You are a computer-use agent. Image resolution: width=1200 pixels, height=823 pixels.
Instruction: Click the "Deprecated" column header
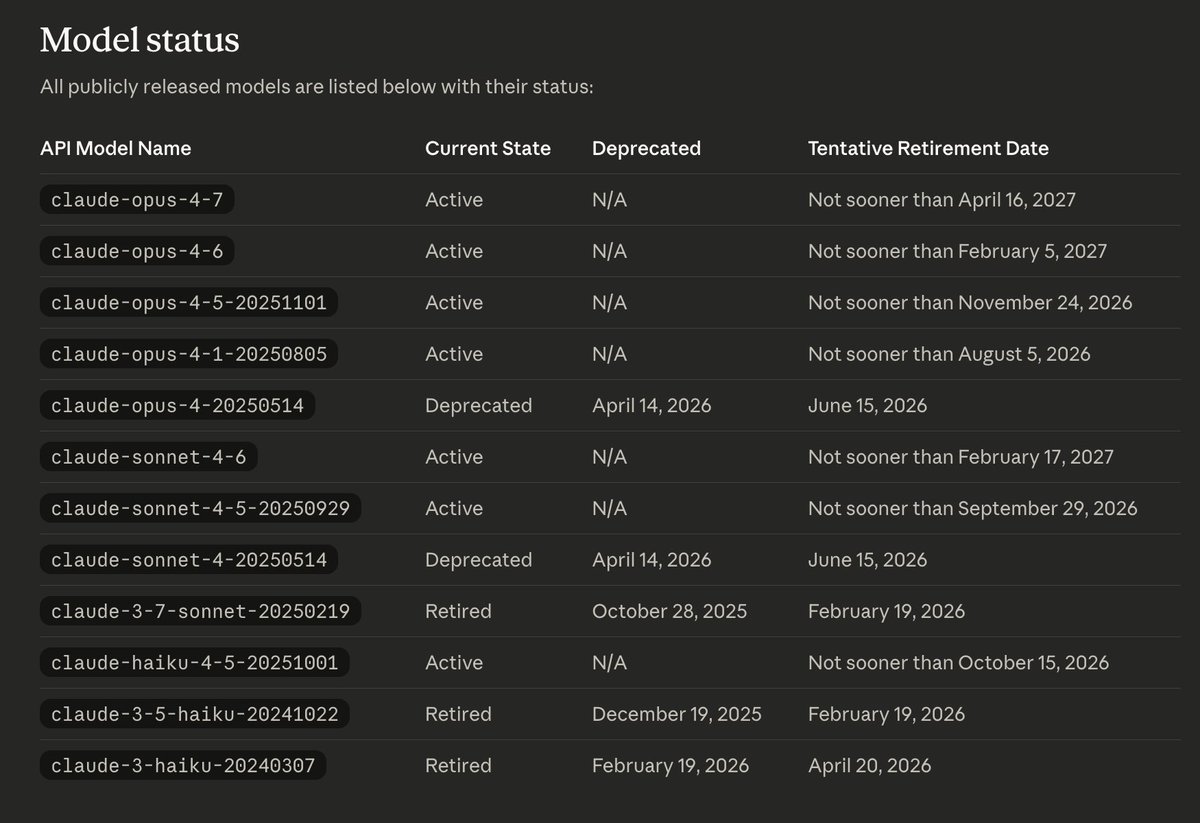[x=646, y=148]
